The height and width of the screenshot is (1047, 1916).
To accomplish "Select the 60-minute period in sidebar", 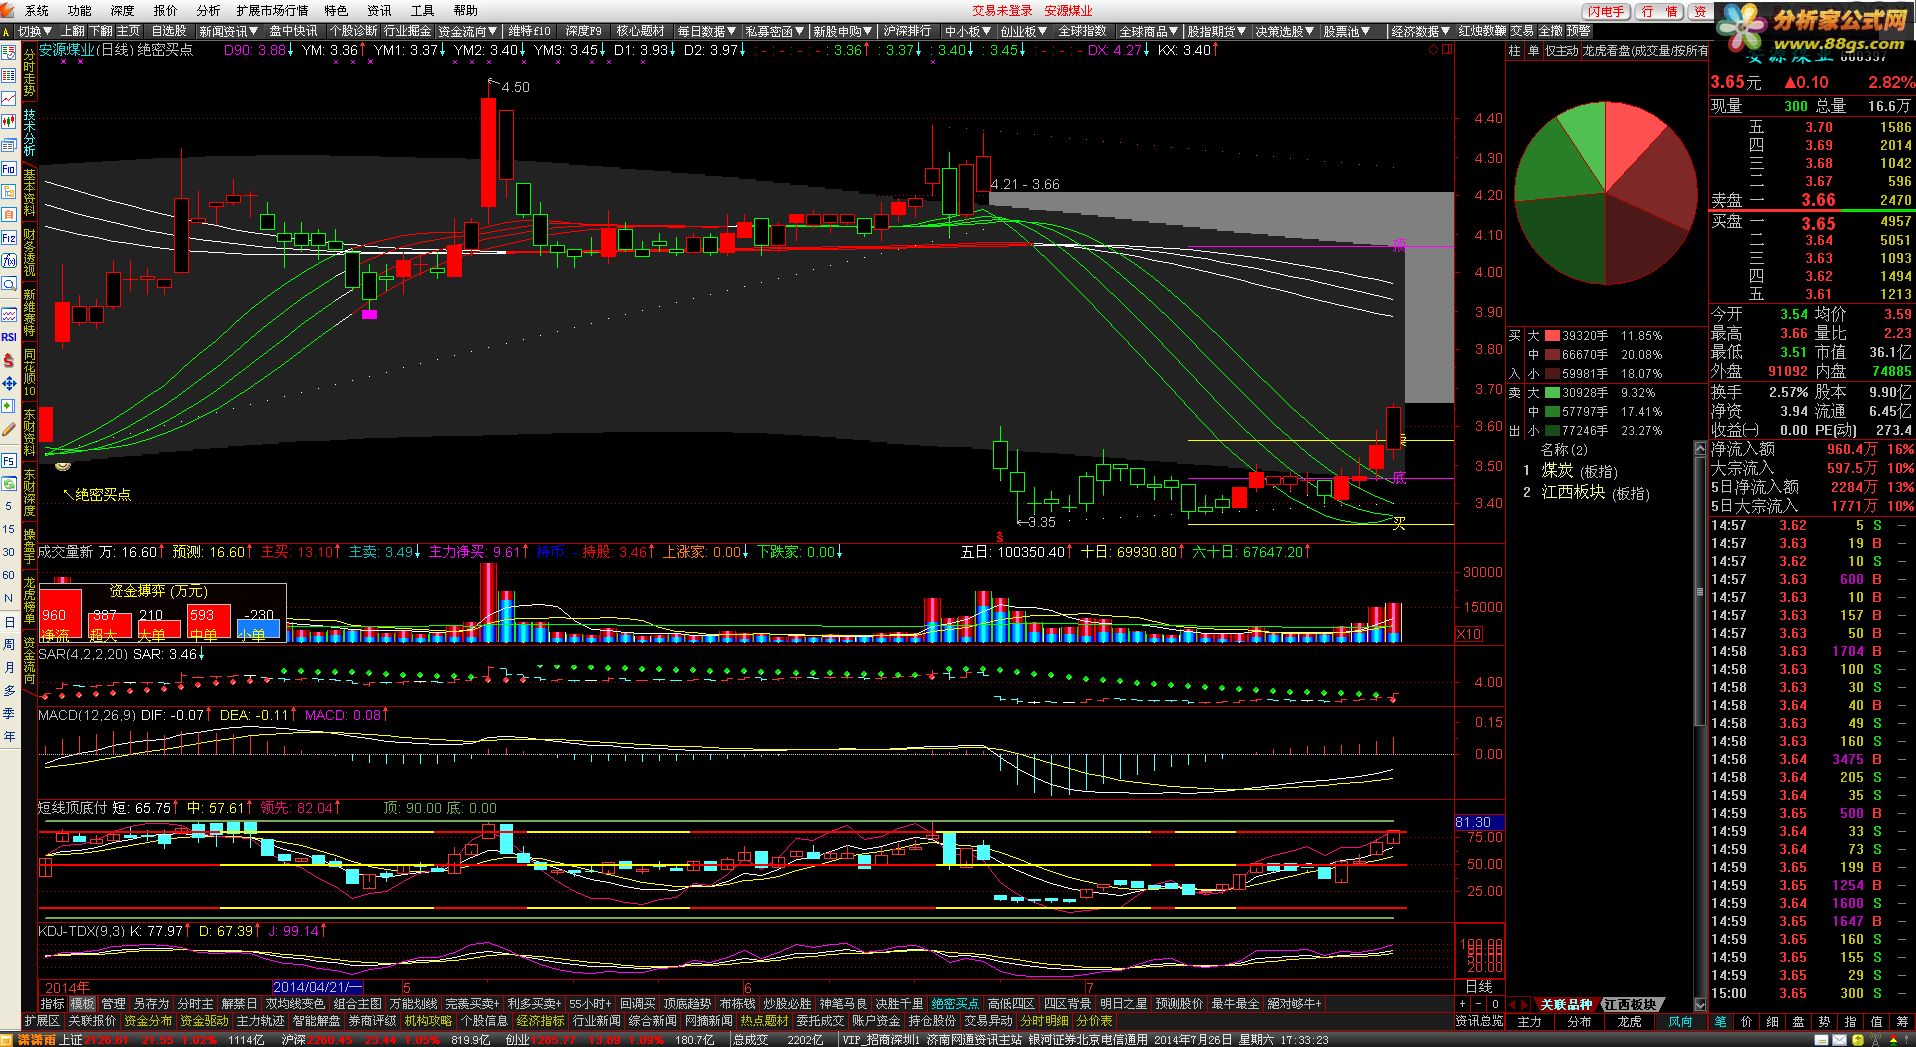I will (x=9, y=575).
